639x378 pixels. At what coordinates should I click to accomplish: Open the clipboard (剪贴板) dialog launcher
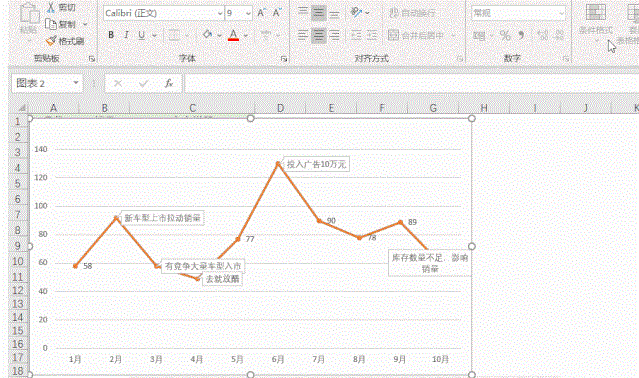click(92, 59)
